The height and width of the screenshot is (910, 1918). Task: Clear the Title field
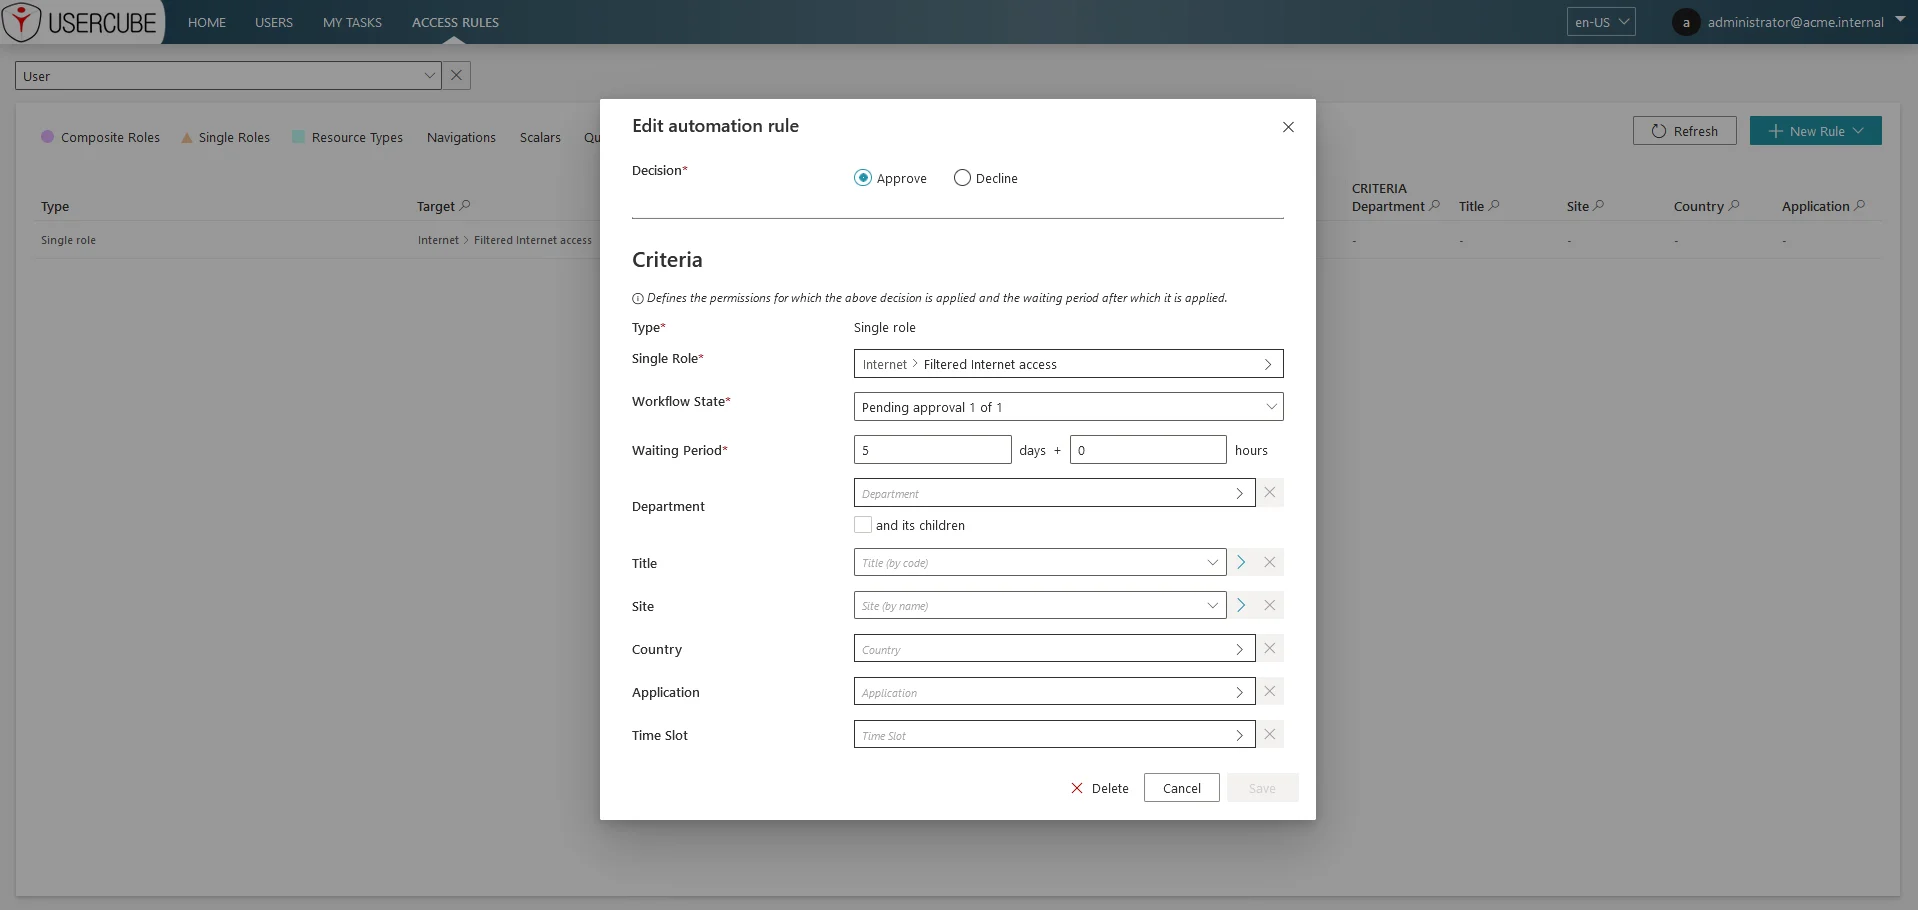(x=1270, y=563)
